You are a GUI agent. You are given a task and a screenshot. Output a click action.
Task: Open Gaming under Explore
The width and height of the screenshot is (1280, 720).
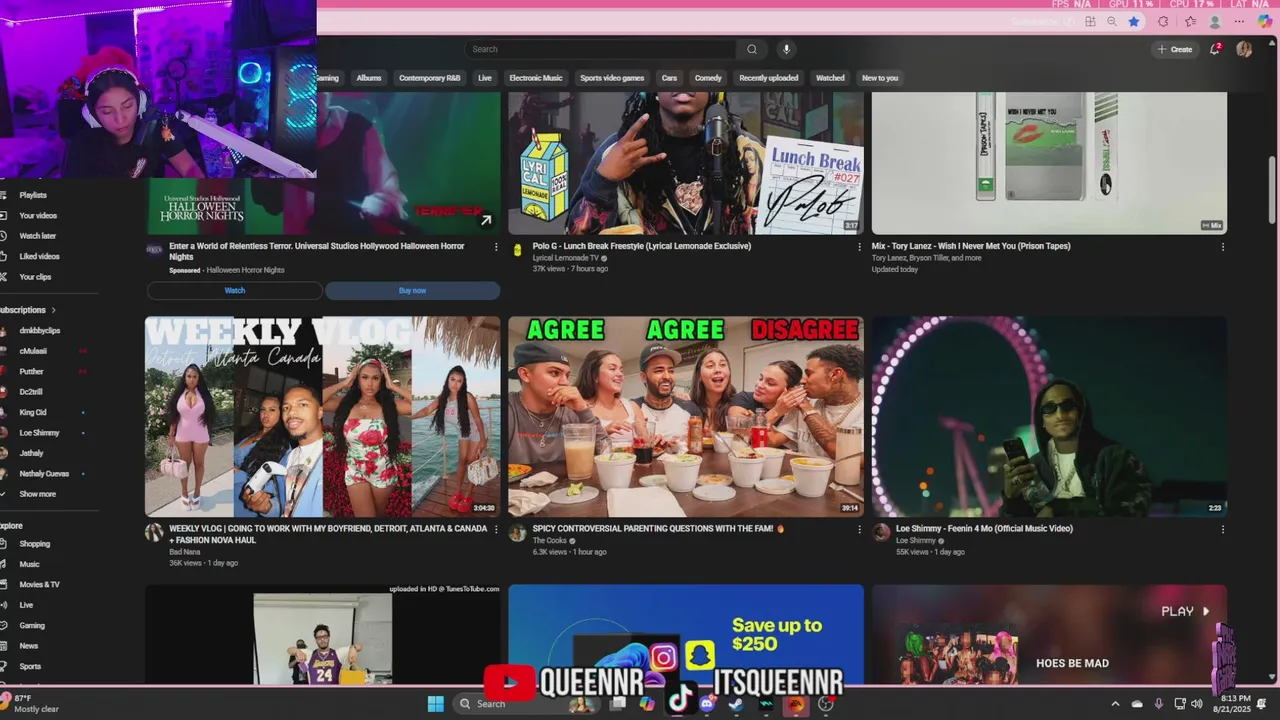[x=30, y=625]
